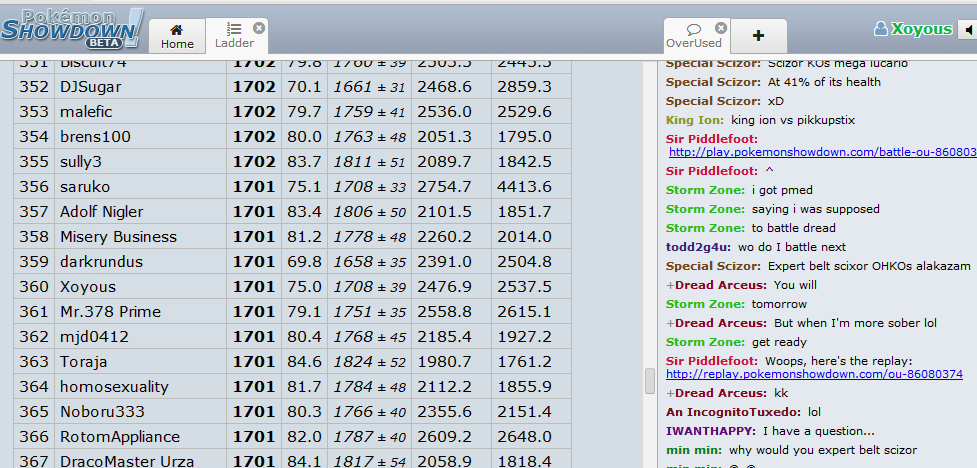
Task: Select ladder player Mr.378 Prime
Action: [x=110, y=312]
